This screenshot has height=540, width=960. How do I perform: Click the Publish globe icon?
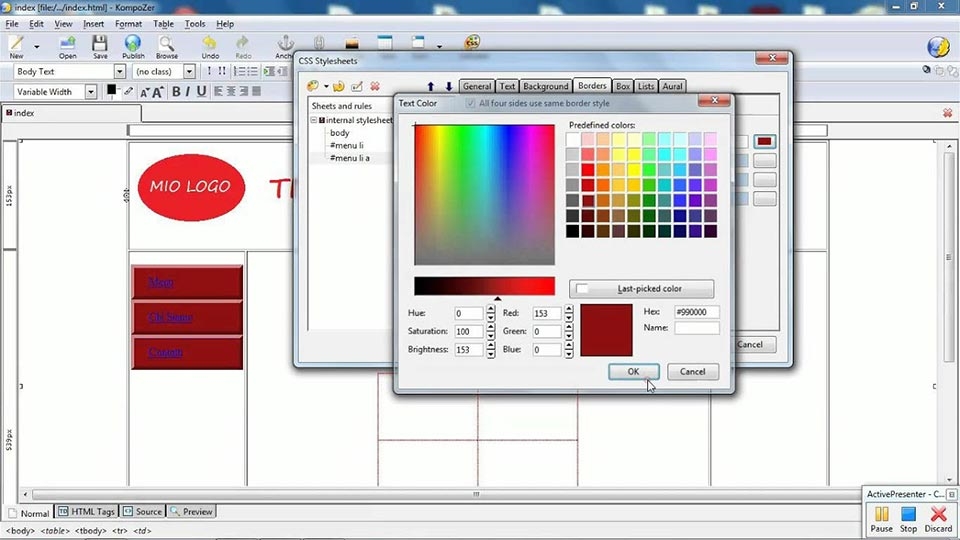click(x=133, y=43)
